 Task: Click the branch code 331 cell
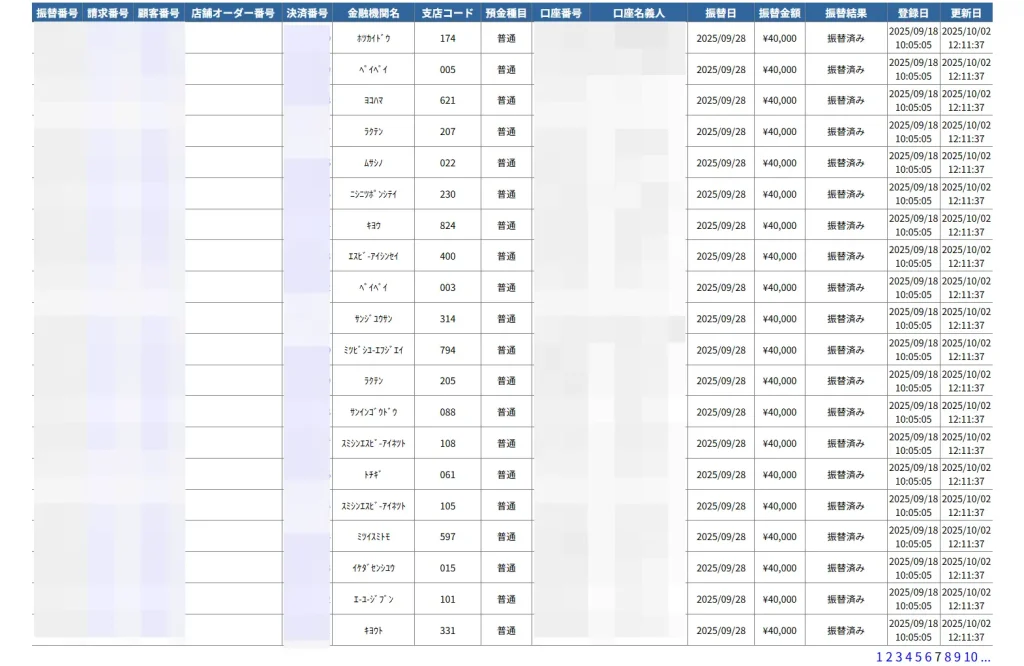point(447,631)
